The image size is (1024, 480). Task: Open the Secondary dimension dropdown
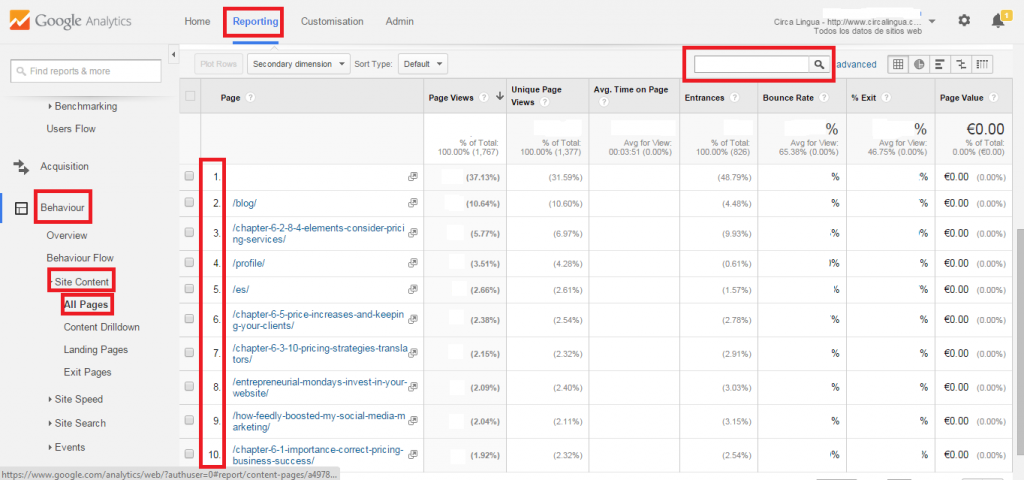(x=299, y=64)
